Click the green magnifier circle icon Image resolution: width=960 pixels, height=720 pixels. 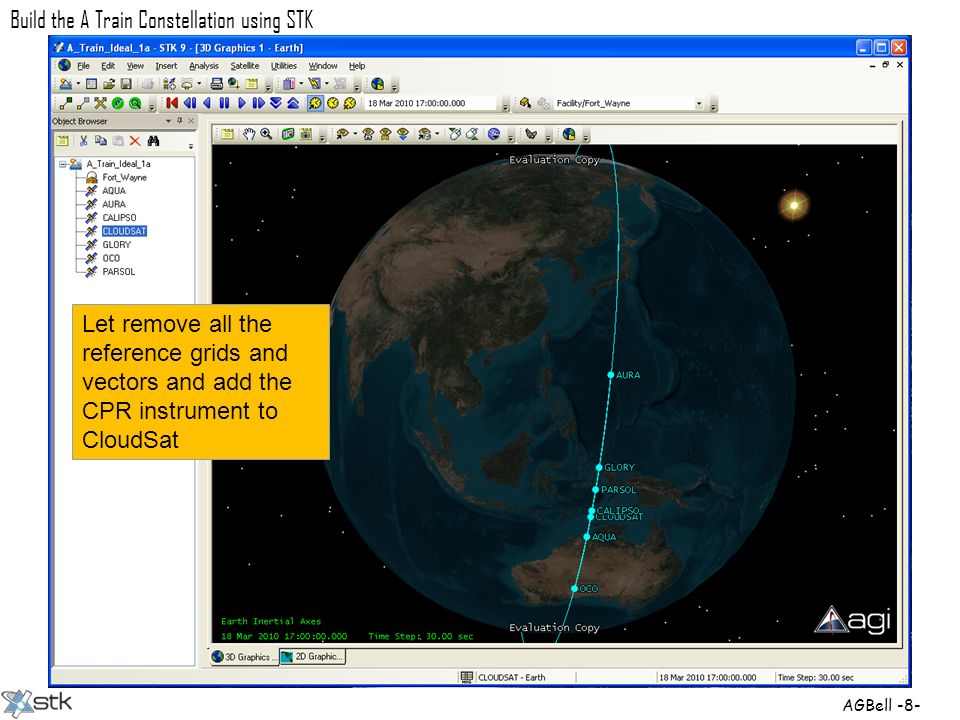(x=135, y=103)
